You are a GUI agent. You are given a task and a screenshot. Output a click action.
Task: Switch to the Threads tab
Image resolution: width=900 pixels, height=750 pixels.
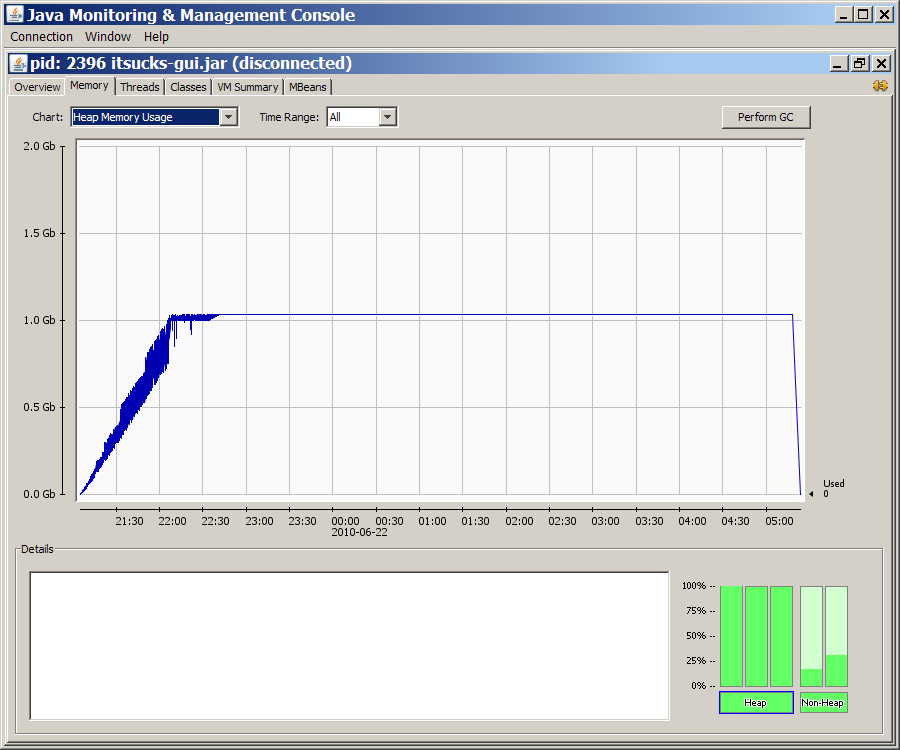139,87
